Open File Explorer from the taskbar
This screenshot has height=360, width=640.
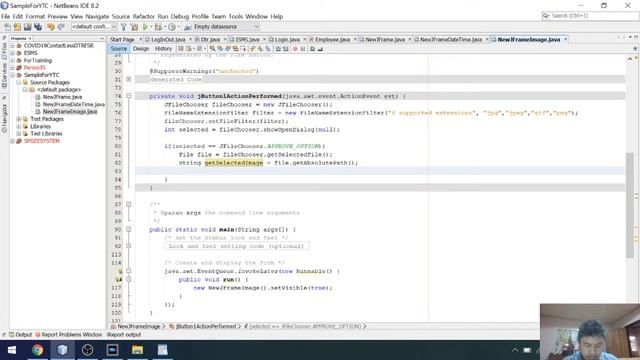138,350
